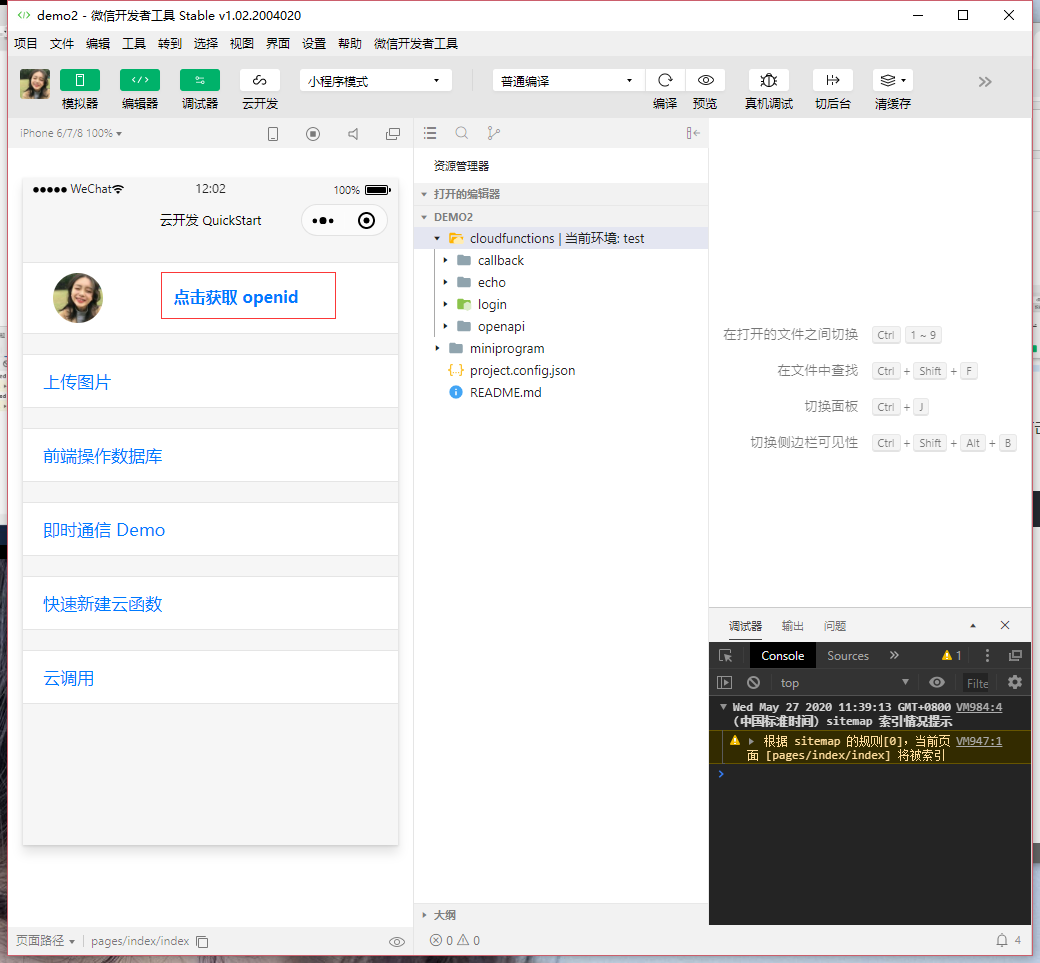Image resolution: width=1040 pixels, height=963 pixels.
Task: Toggle the 模拟器 simulator panel button
Action: pyautogui.click(x=80, y=80)
